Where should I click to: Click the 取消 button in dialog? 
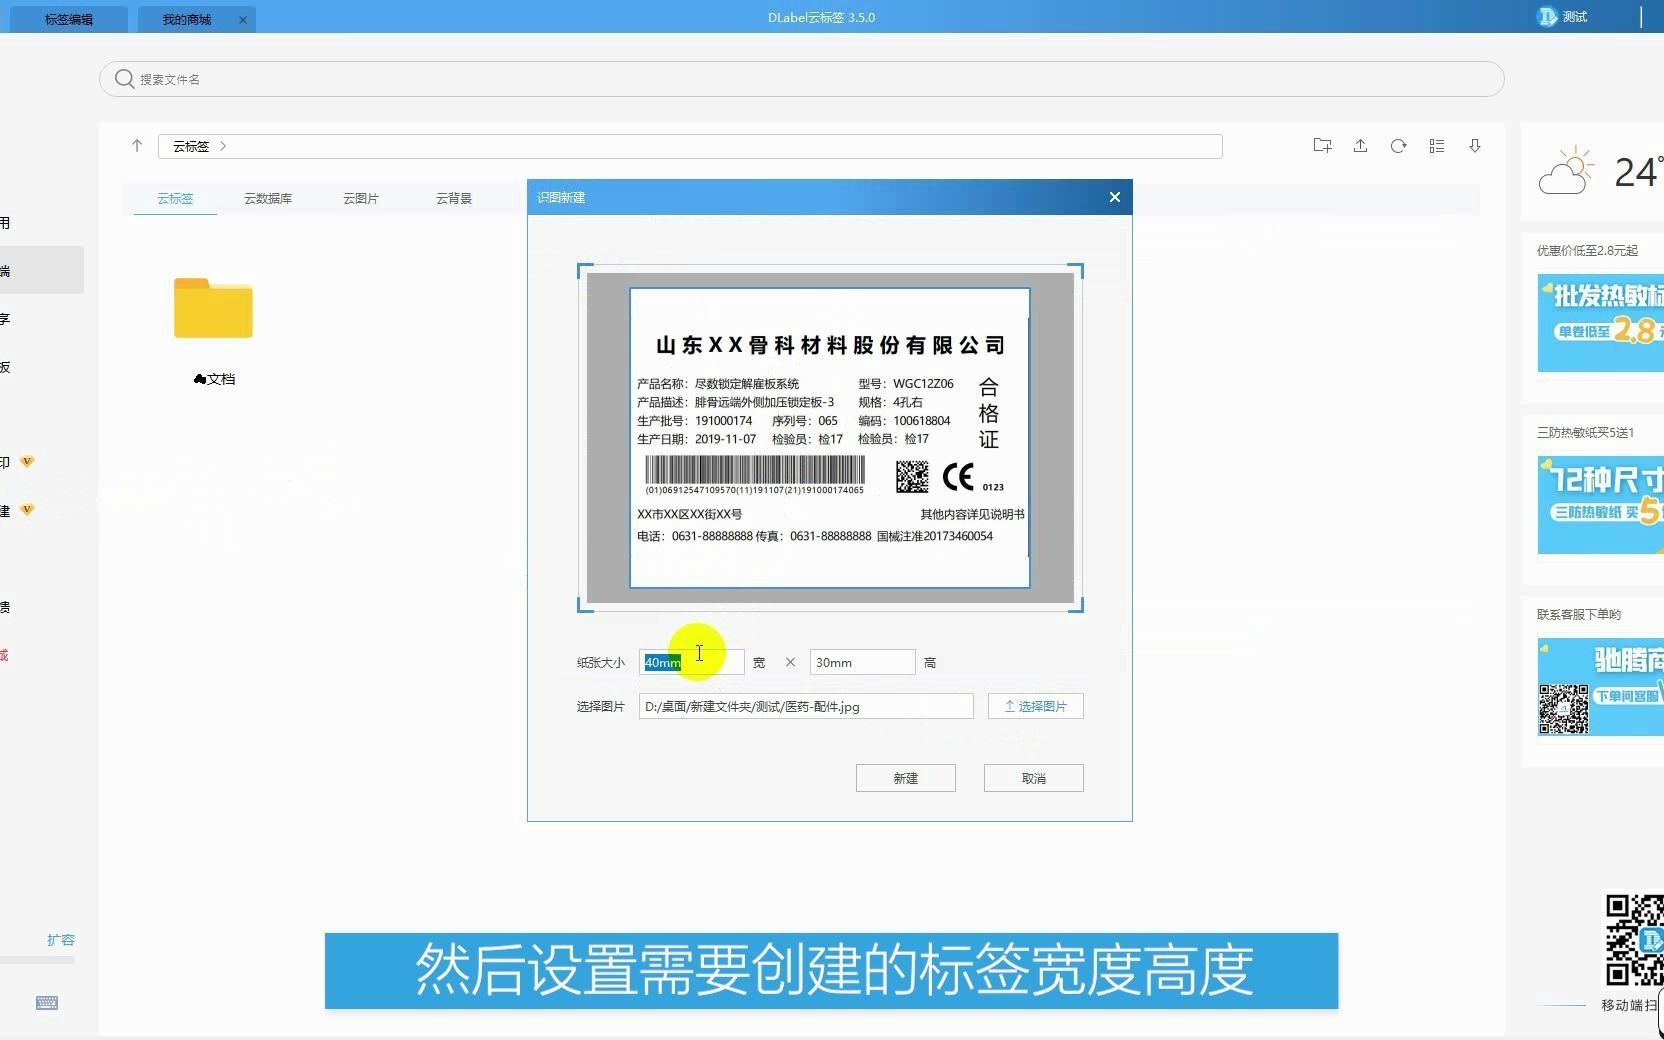tap(1034, 778)
